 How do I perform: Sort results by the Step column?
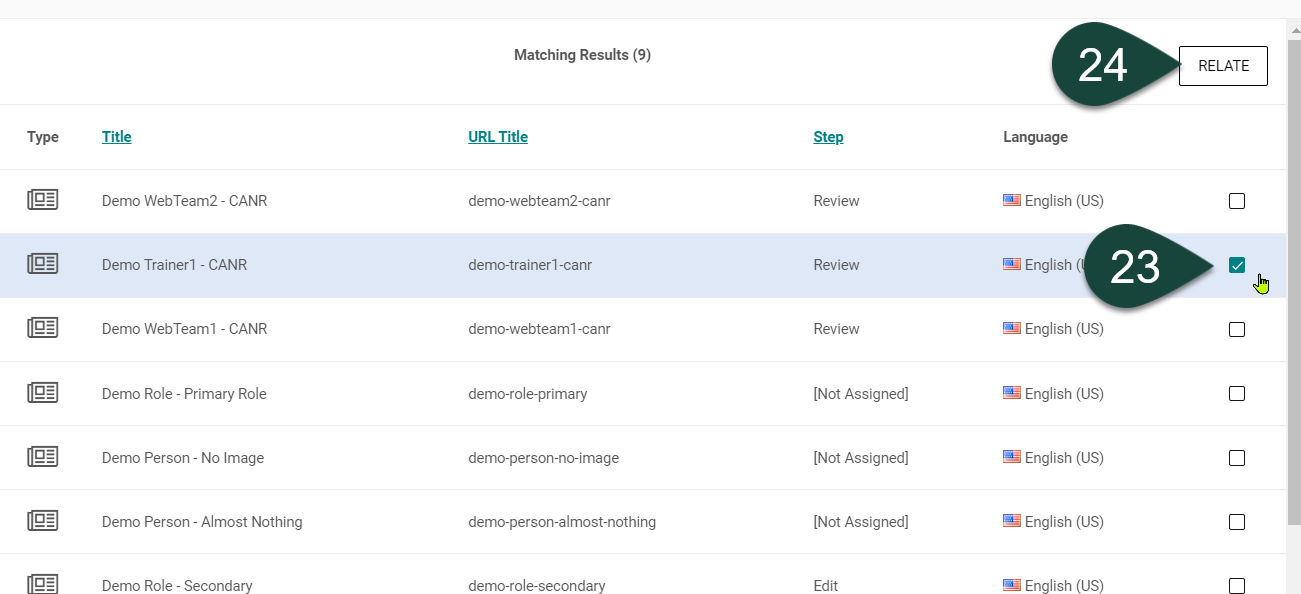(x=828, y=136)
